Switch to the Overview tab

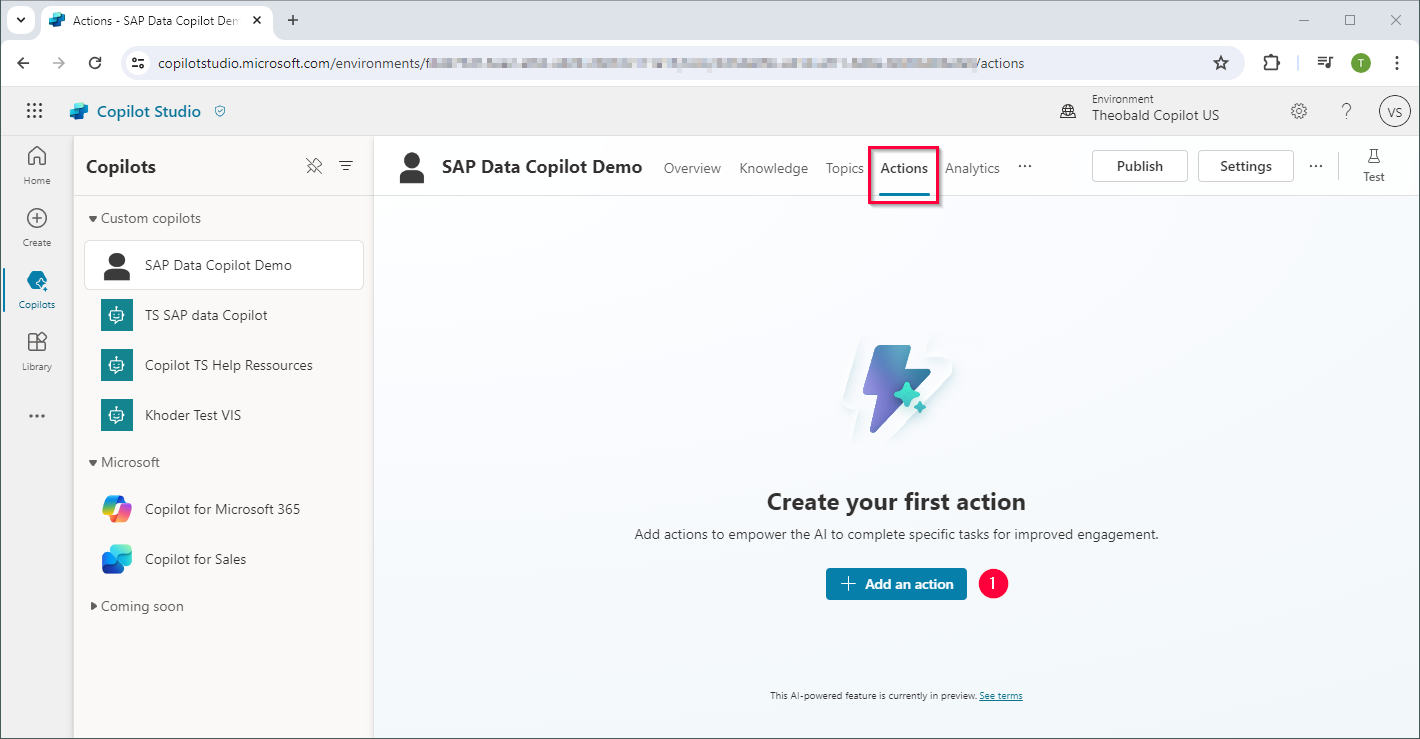pos(692,168)
